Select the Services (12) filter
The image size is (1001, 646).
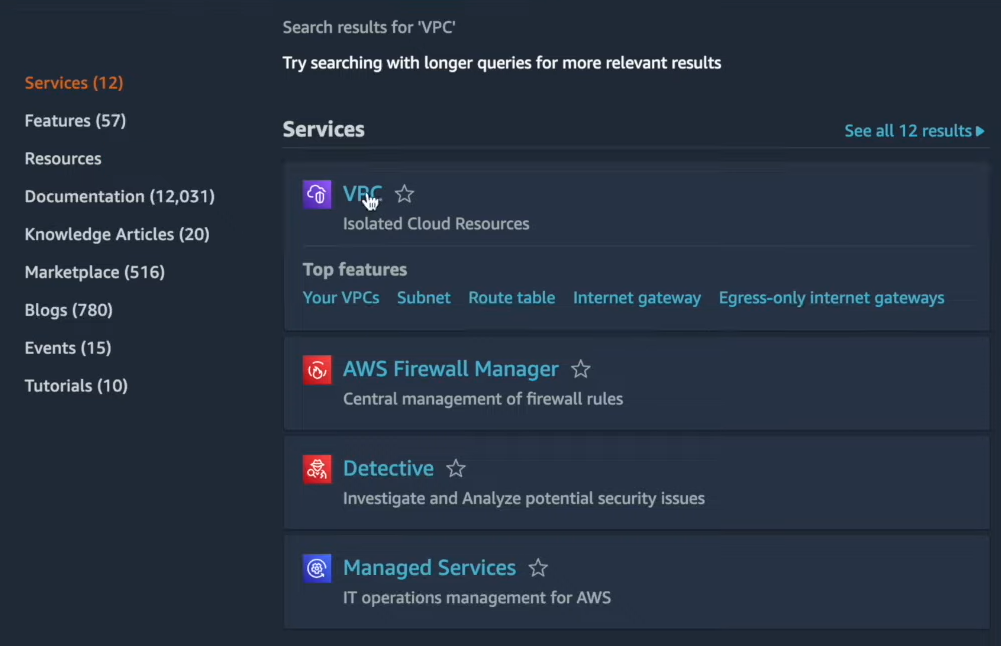pyautogui.click(x=73, y=82)
